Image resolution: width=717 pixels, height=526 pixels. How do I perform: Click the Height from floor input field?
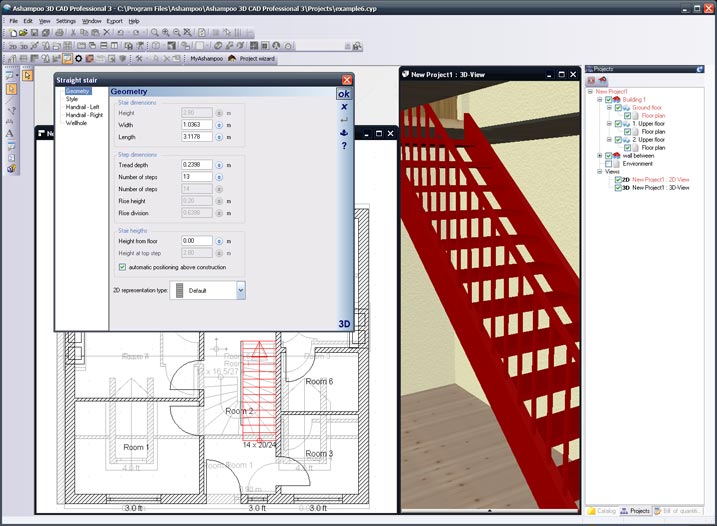coord(197,241)
